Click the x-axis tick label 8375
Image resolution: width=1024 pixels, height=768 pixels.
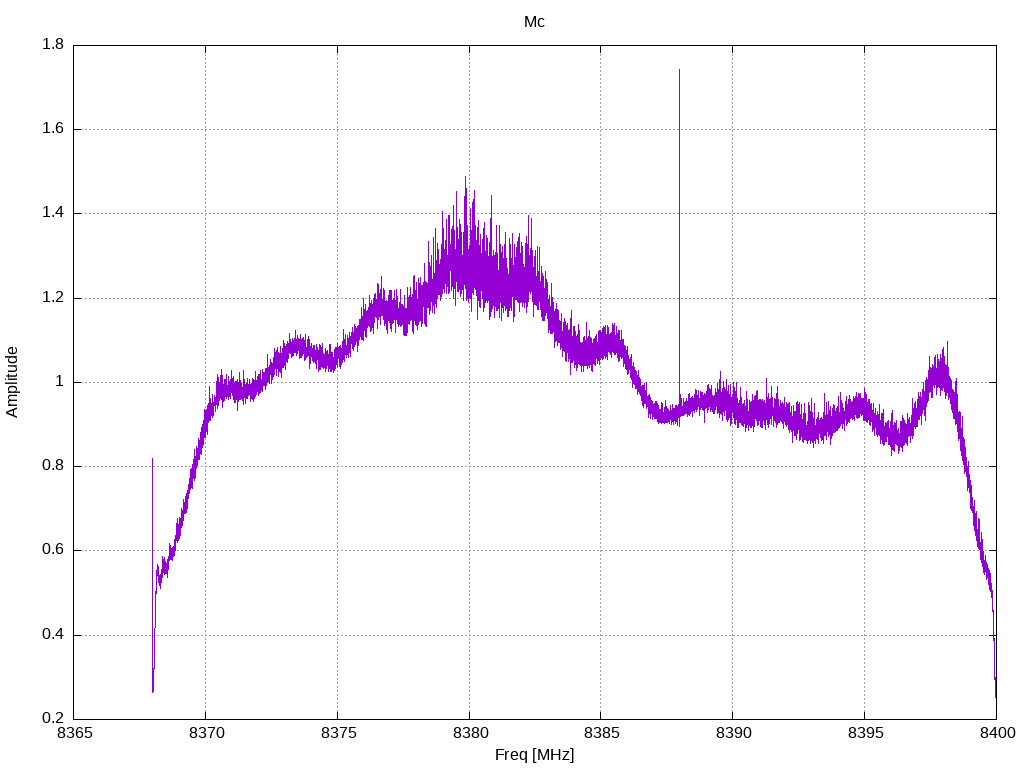point(338,733)
